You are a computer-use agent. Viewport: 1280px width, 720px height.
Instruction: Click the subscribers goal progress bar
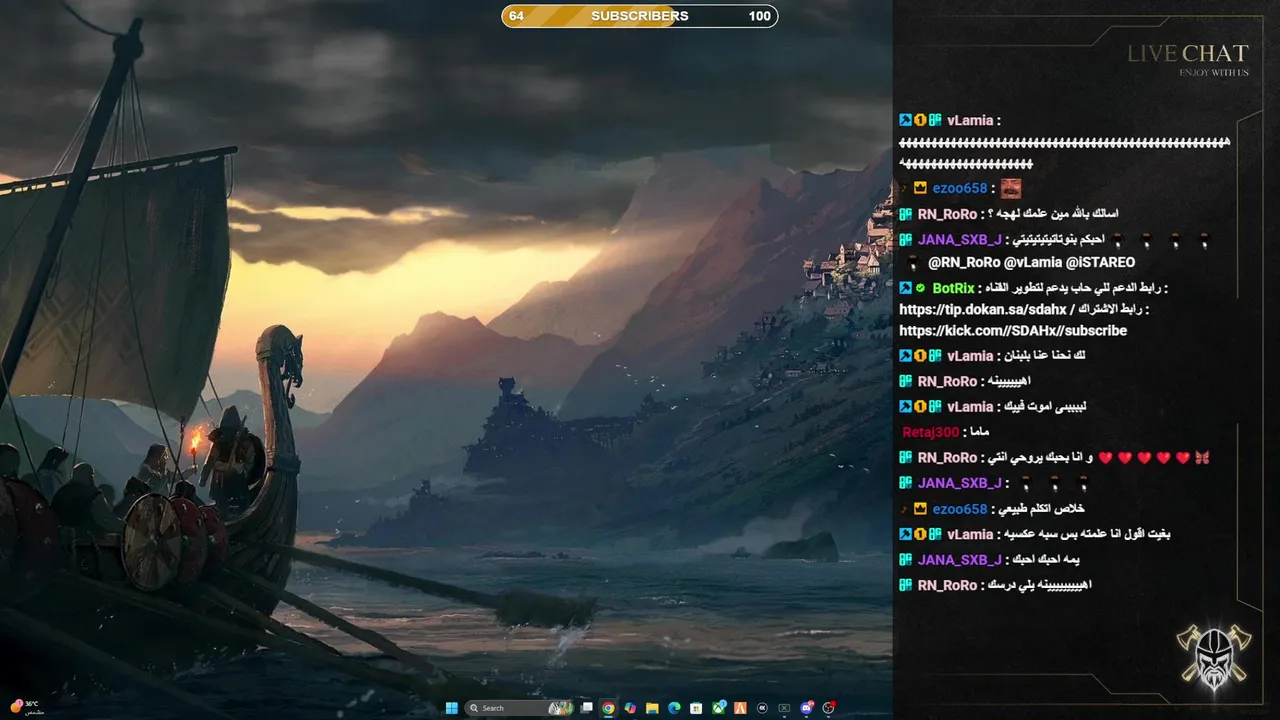640,16
